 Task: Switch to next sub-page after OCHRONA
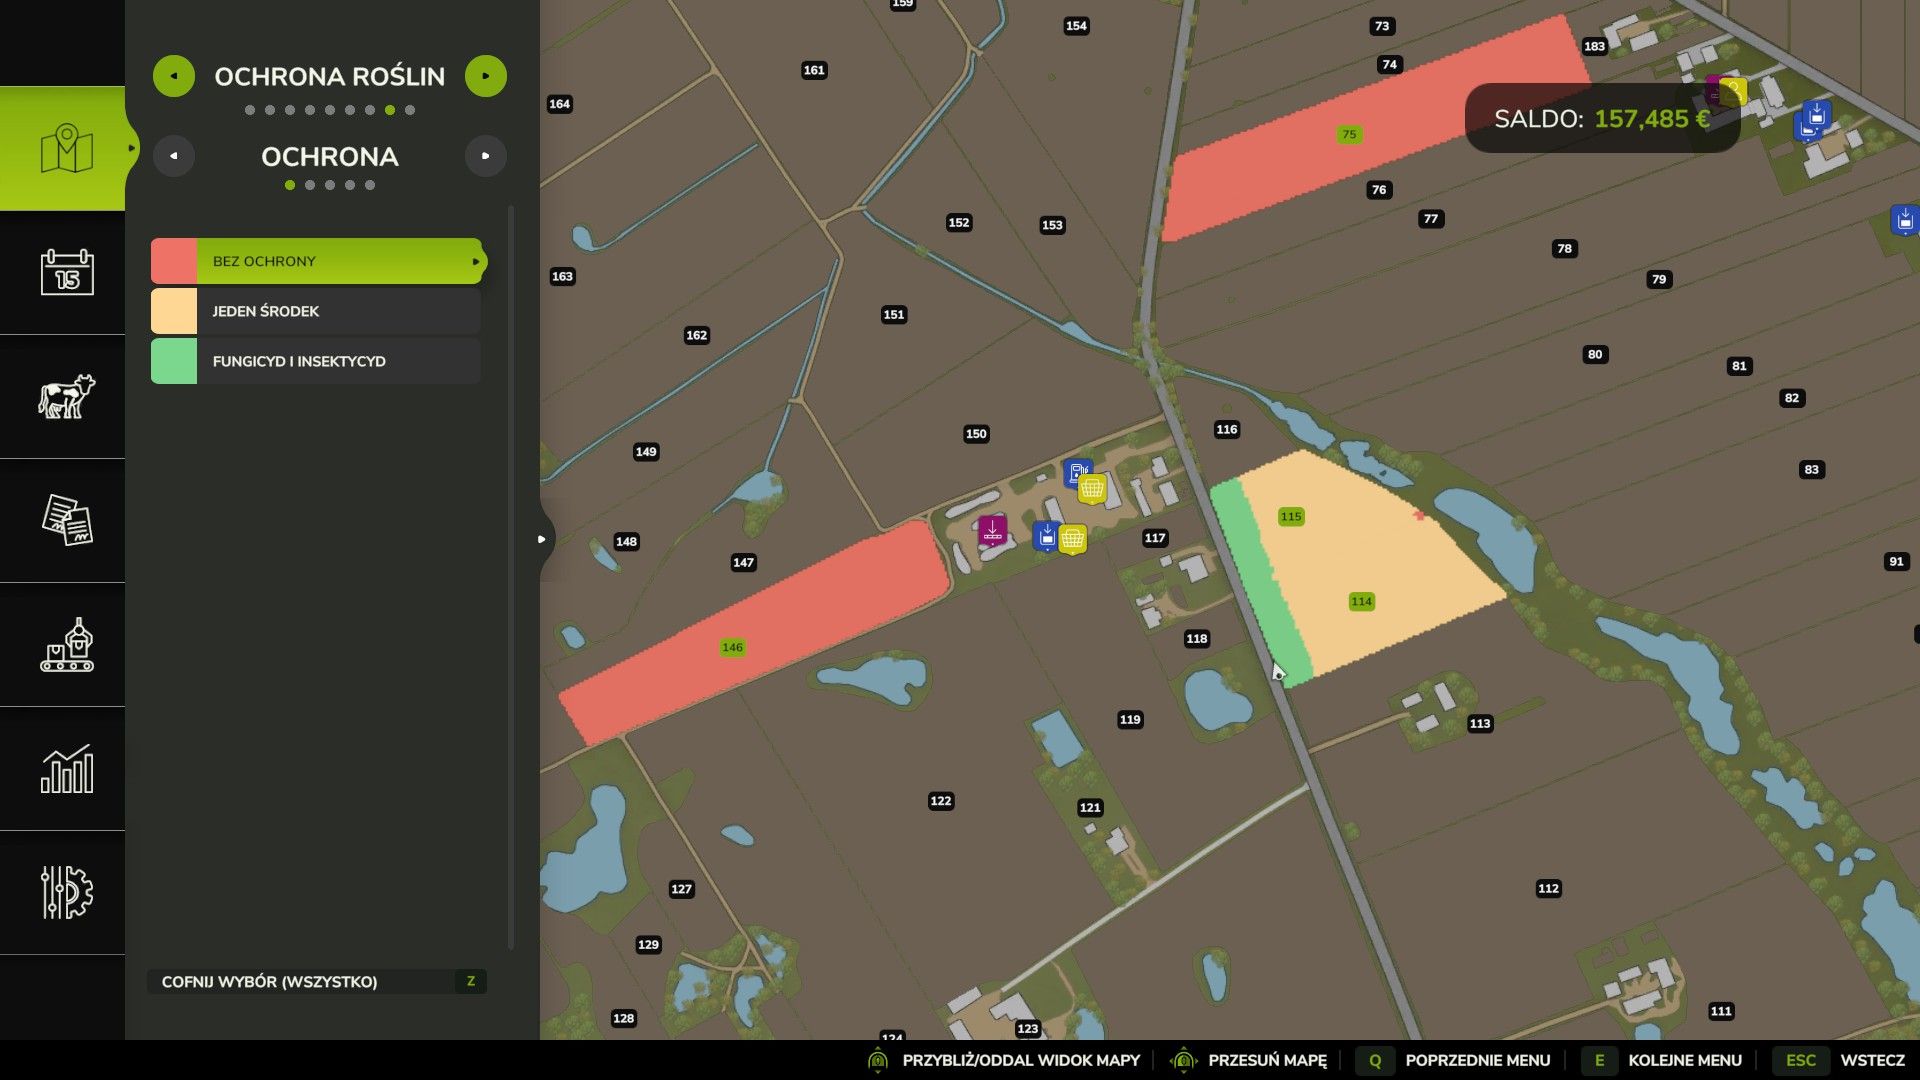[x=486, y=156]
